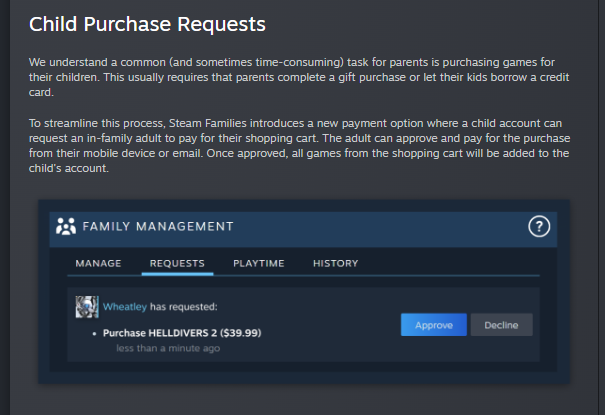605x415 pixels.
Task: Click the Family Management people icon
Action: click(x=66, y=226)
